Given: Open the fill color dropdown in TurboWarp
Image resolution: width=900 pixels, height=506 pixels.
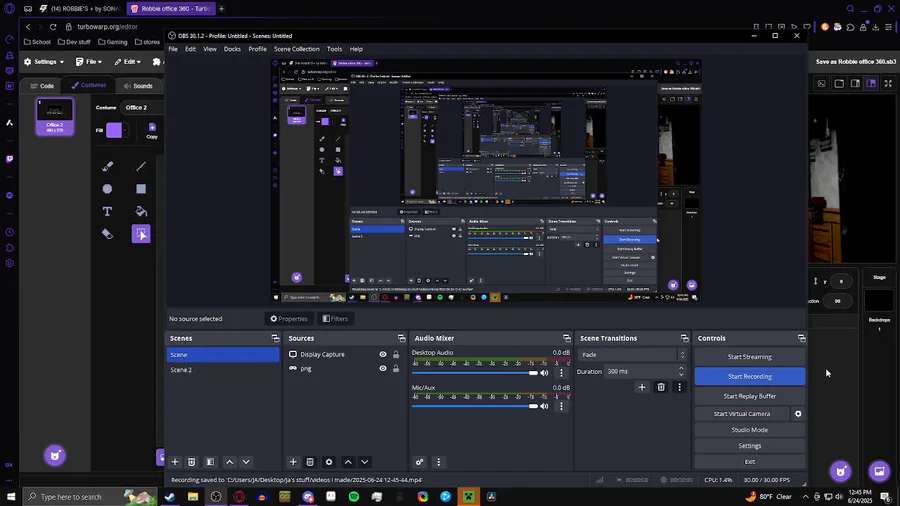Looking at the screenshot, I should pos(125,130).
